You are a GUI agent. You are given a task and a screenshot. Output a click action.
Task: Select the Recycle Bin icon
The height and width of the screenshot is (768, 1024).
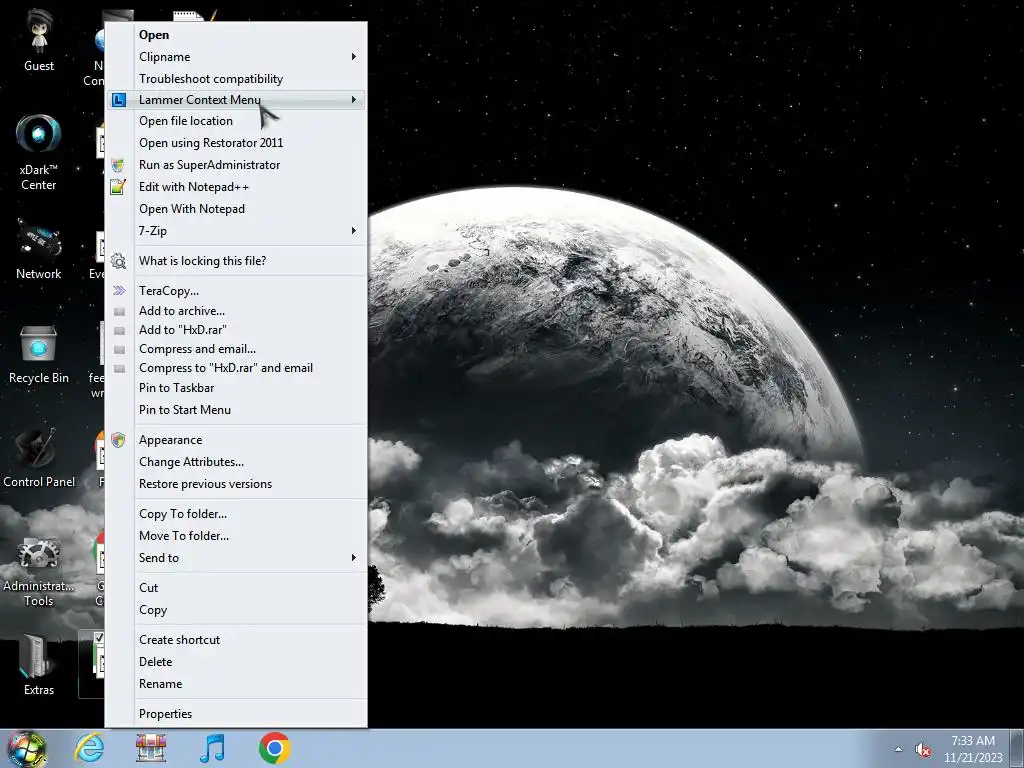(39, 354)
